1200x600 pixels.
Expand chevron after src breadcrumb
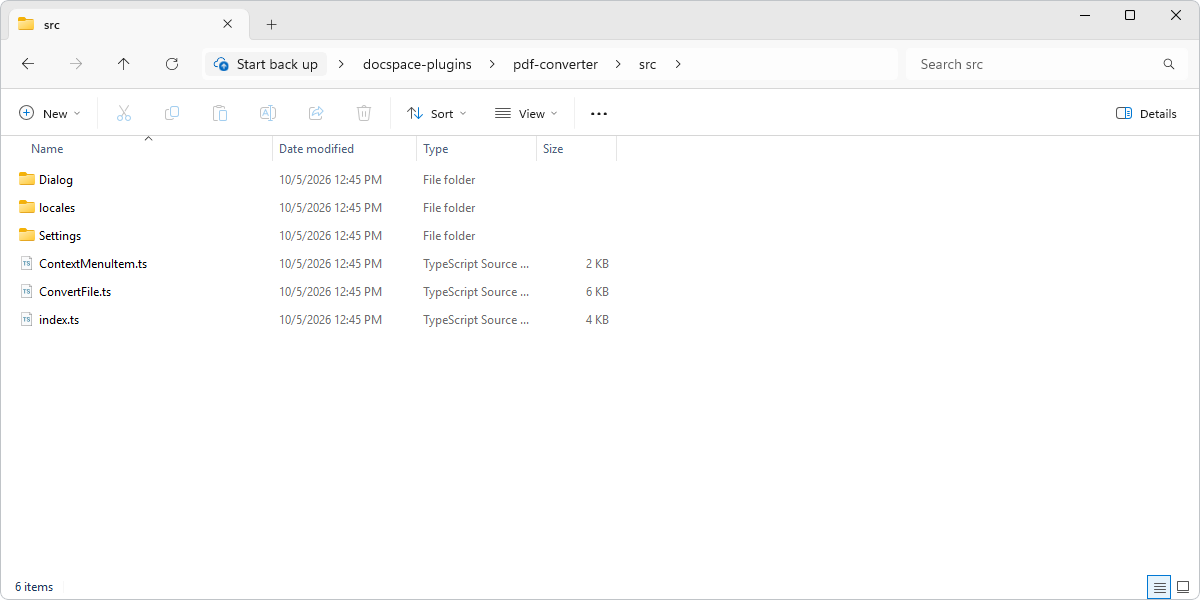click(678, 64)
